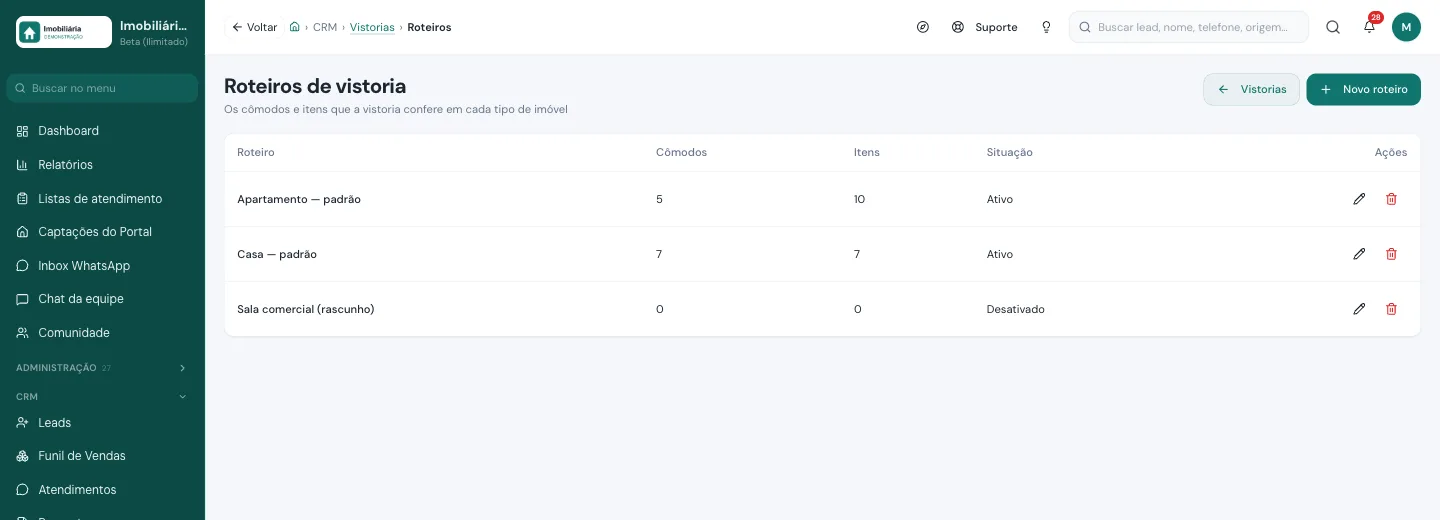Open Suporte help
Image resolution: width=1440 pixels, height=520 pixels.
[985, 27]
